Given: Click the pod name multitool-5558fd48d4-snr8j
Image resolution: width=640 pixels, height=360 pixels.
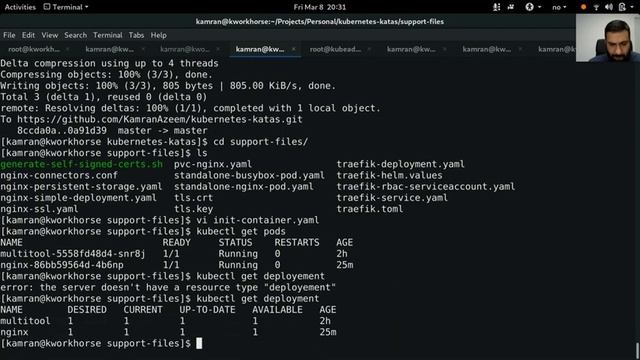Looking at the screenshot, I should click(x=73, y=253).
